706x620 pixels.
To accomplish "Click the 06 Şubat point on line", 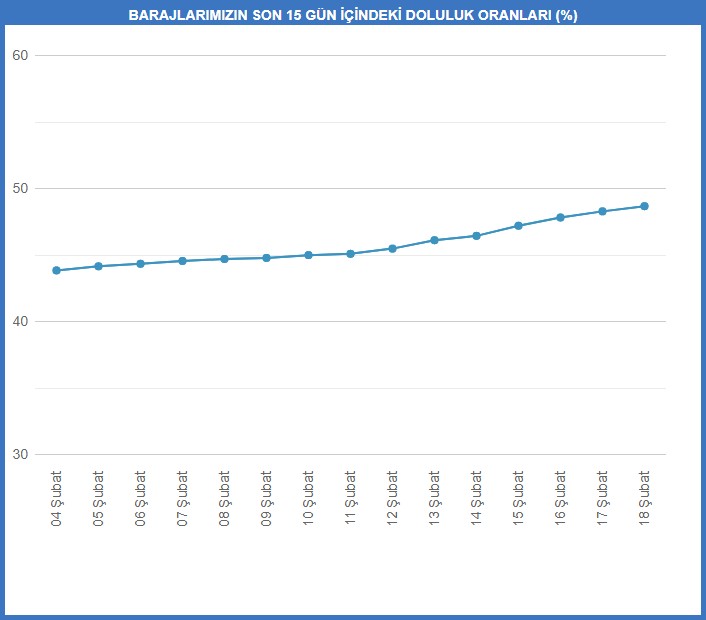I will pyautogui.click(x=140, y=264).
